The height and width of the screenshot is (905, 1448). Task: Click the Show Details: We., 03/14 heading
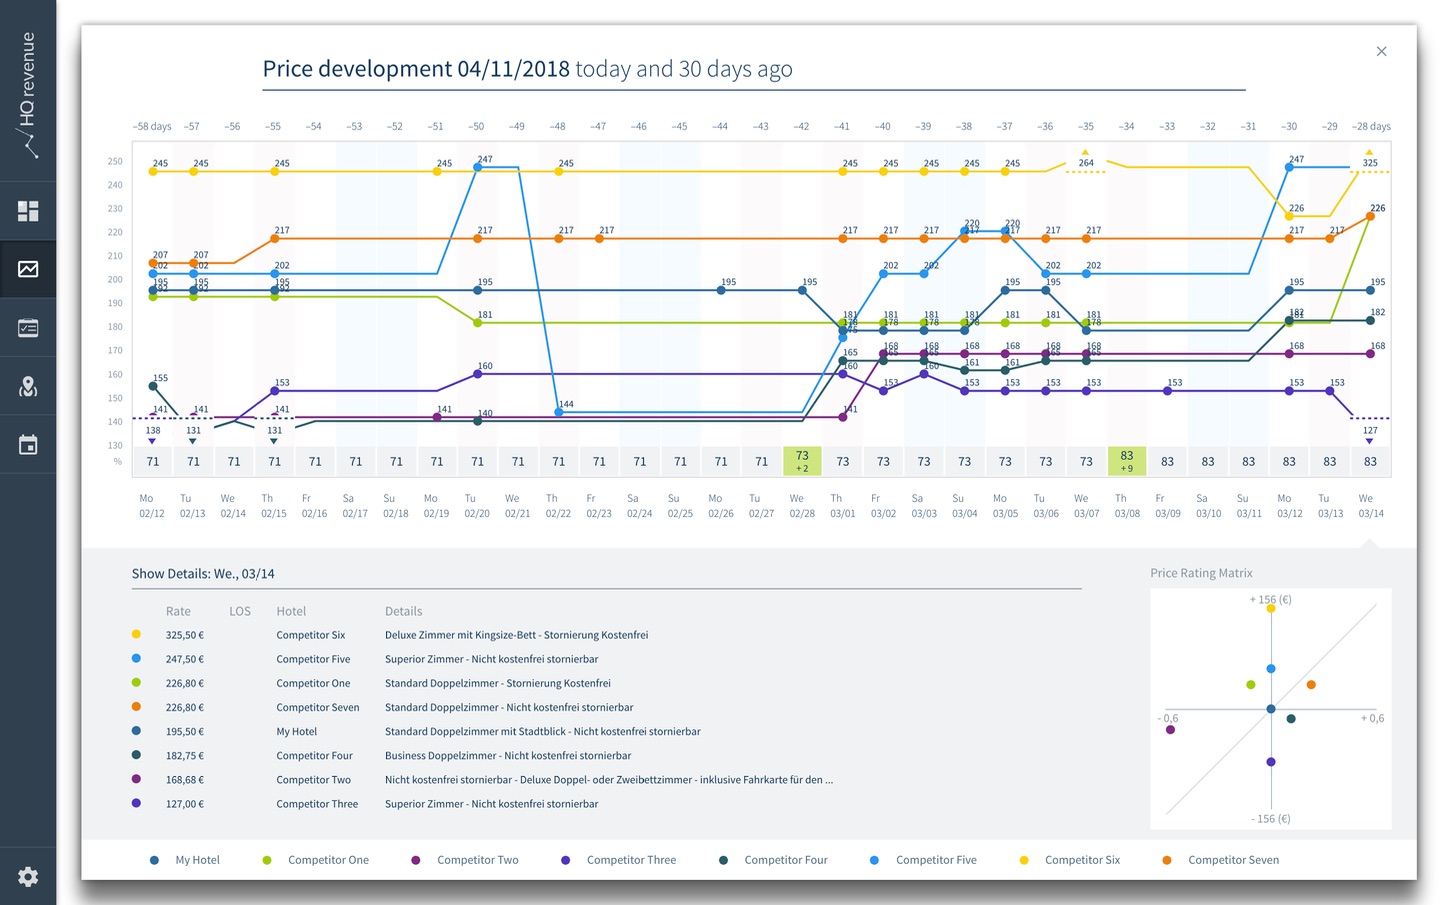[x=203, y=574]
